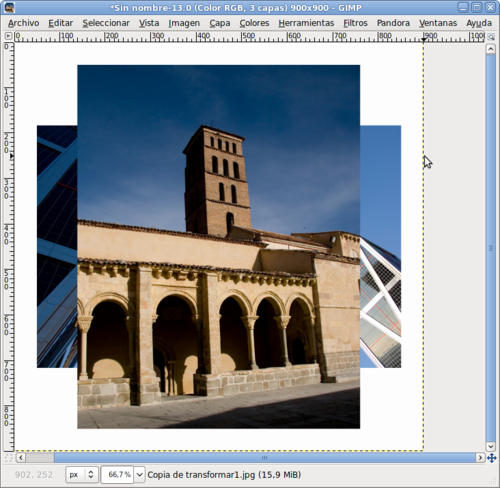The width and height of the screenshot is (500, 488).
Task: Click the horizontal scrollbar thumb
Action: (265, 458)
